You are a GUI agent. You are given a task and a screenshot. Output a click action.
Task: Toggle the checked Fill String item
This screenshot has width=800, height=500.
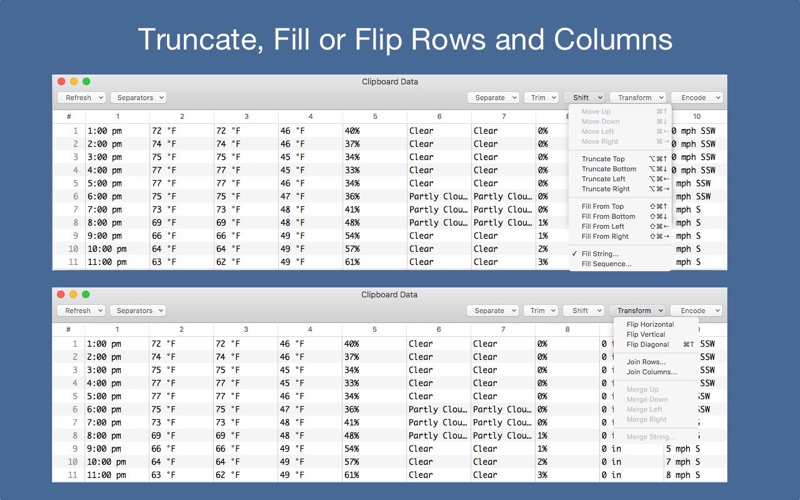point(599,254)
